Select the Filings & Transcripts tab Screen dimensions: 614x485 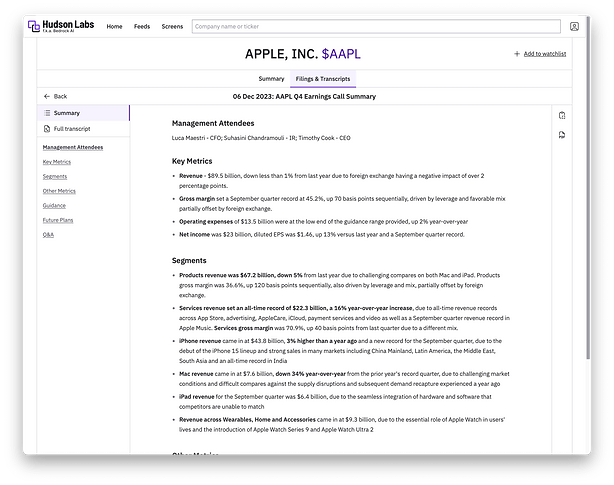coord(325,78)
